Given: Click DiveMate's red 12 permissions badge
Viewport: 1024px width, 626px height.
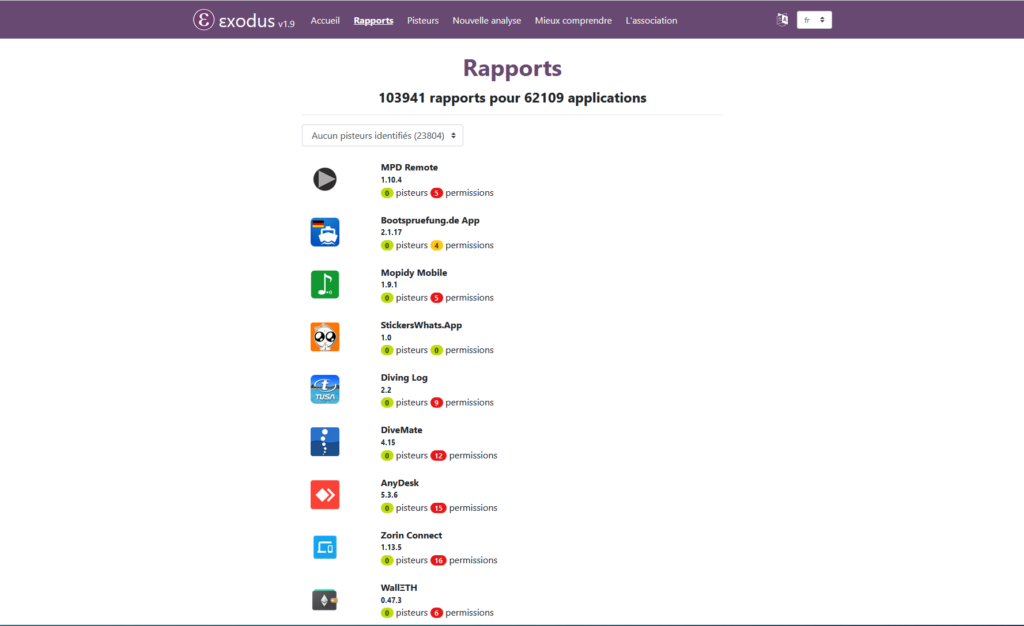Looking at the screenshot, I should (438, 456).
